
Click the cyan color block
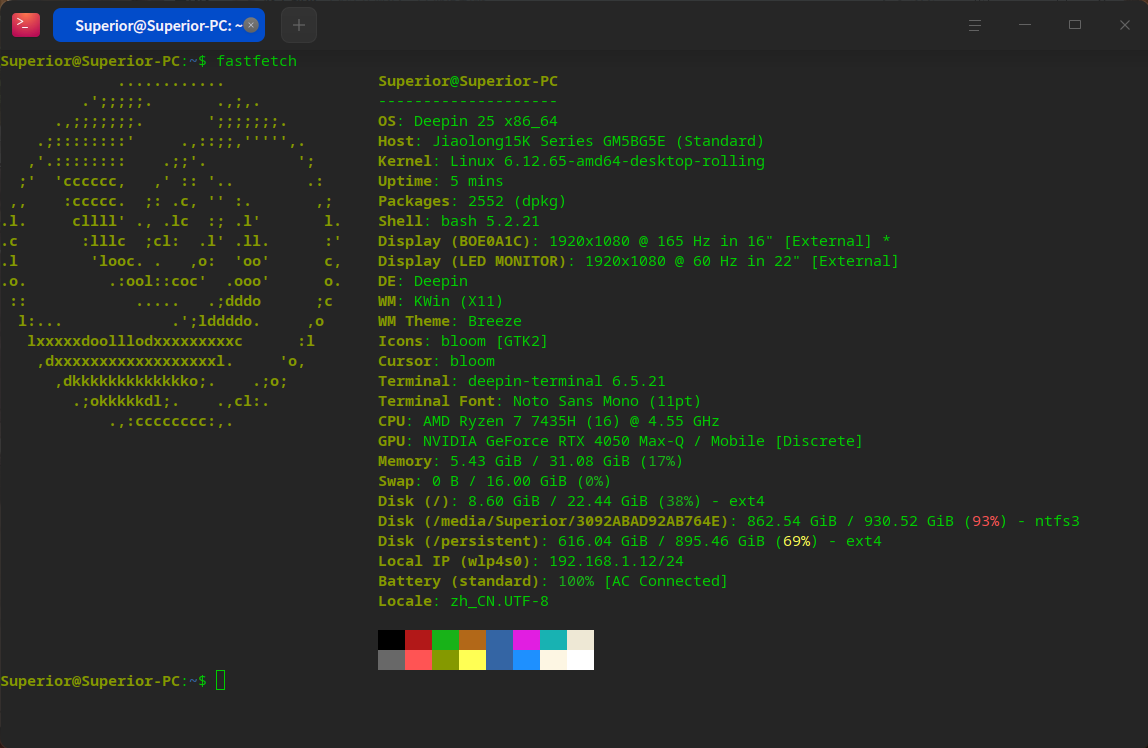pos(553,640)
